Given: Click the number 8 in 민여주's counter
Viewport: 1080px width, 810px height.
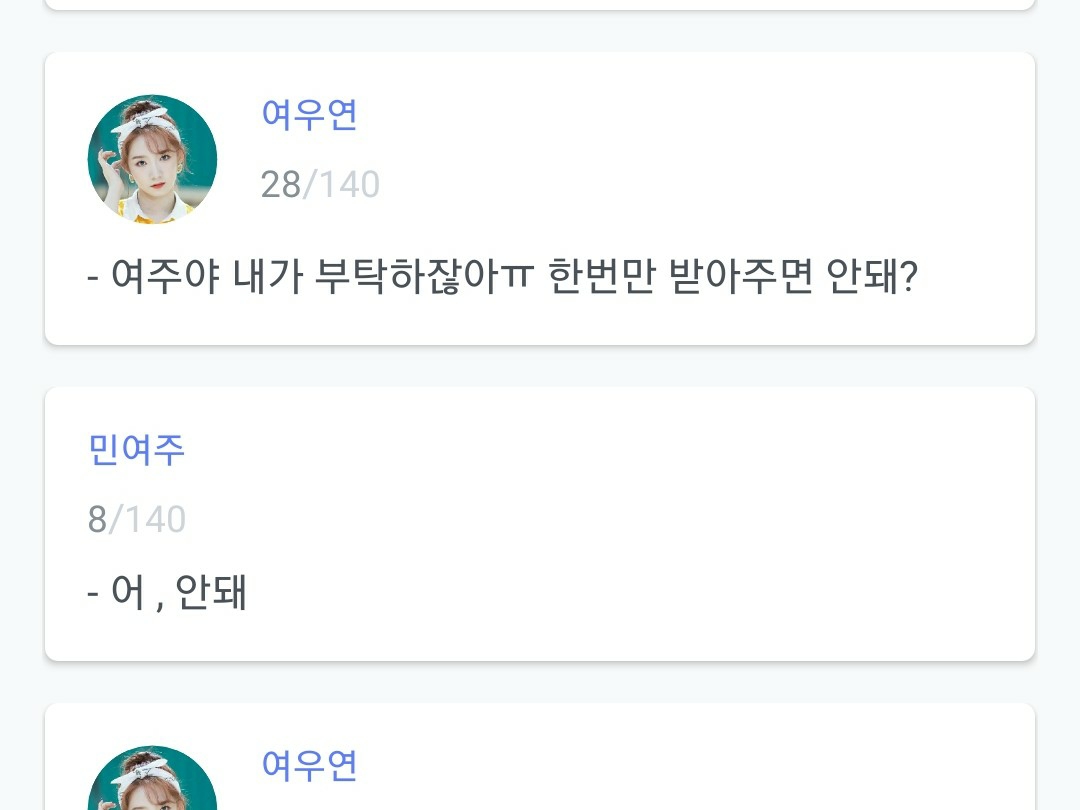Looking at the screenshot, I should pyautogui.click(x=97, y=520).
